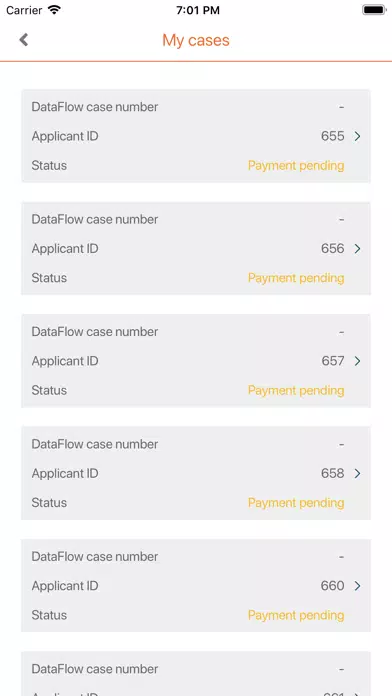Select Payment pending status for applicant 655
Image resolution: width=392 pixels, height=696 pixels.
pos(296,166)
